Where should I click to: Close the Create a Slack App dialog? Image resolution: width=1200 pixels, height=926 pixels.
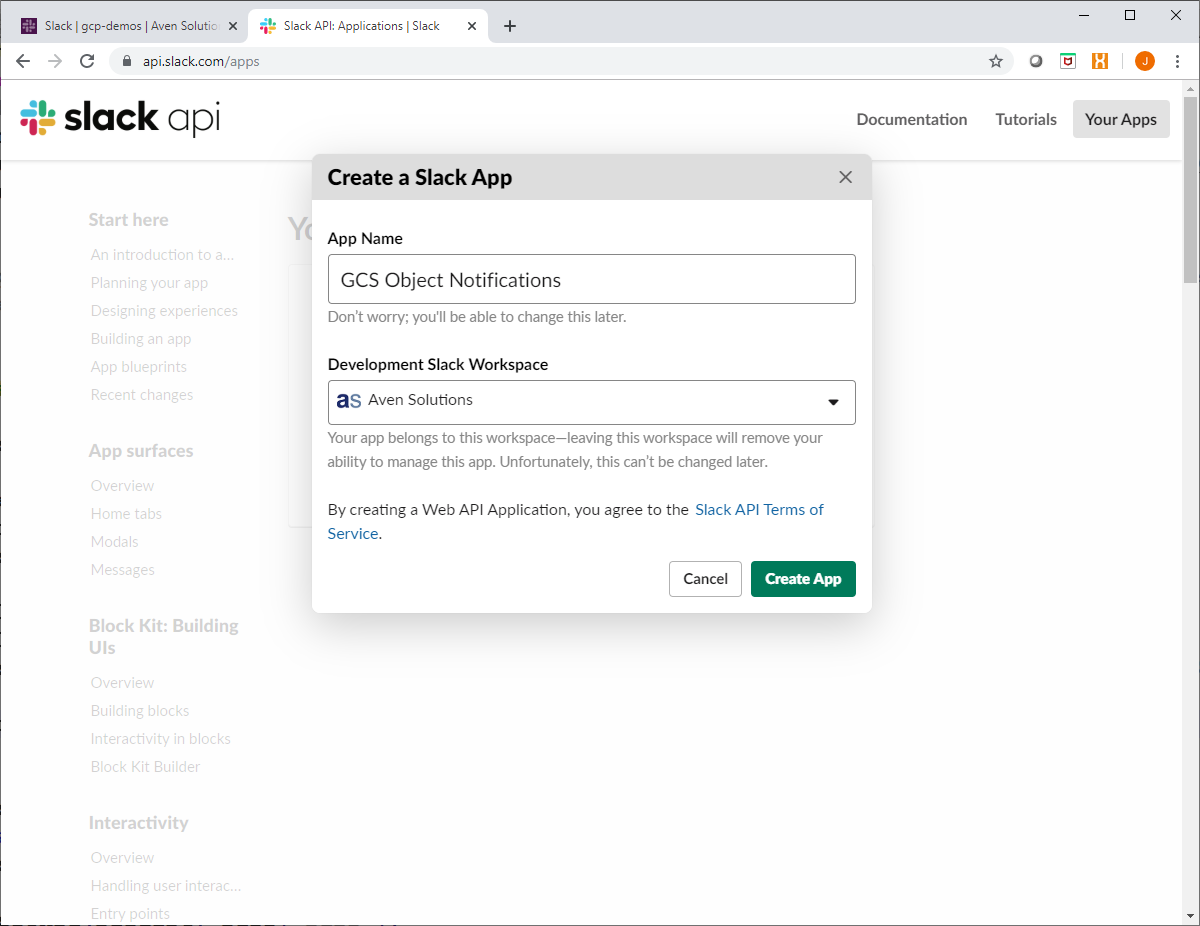click(x=845, y=177)
